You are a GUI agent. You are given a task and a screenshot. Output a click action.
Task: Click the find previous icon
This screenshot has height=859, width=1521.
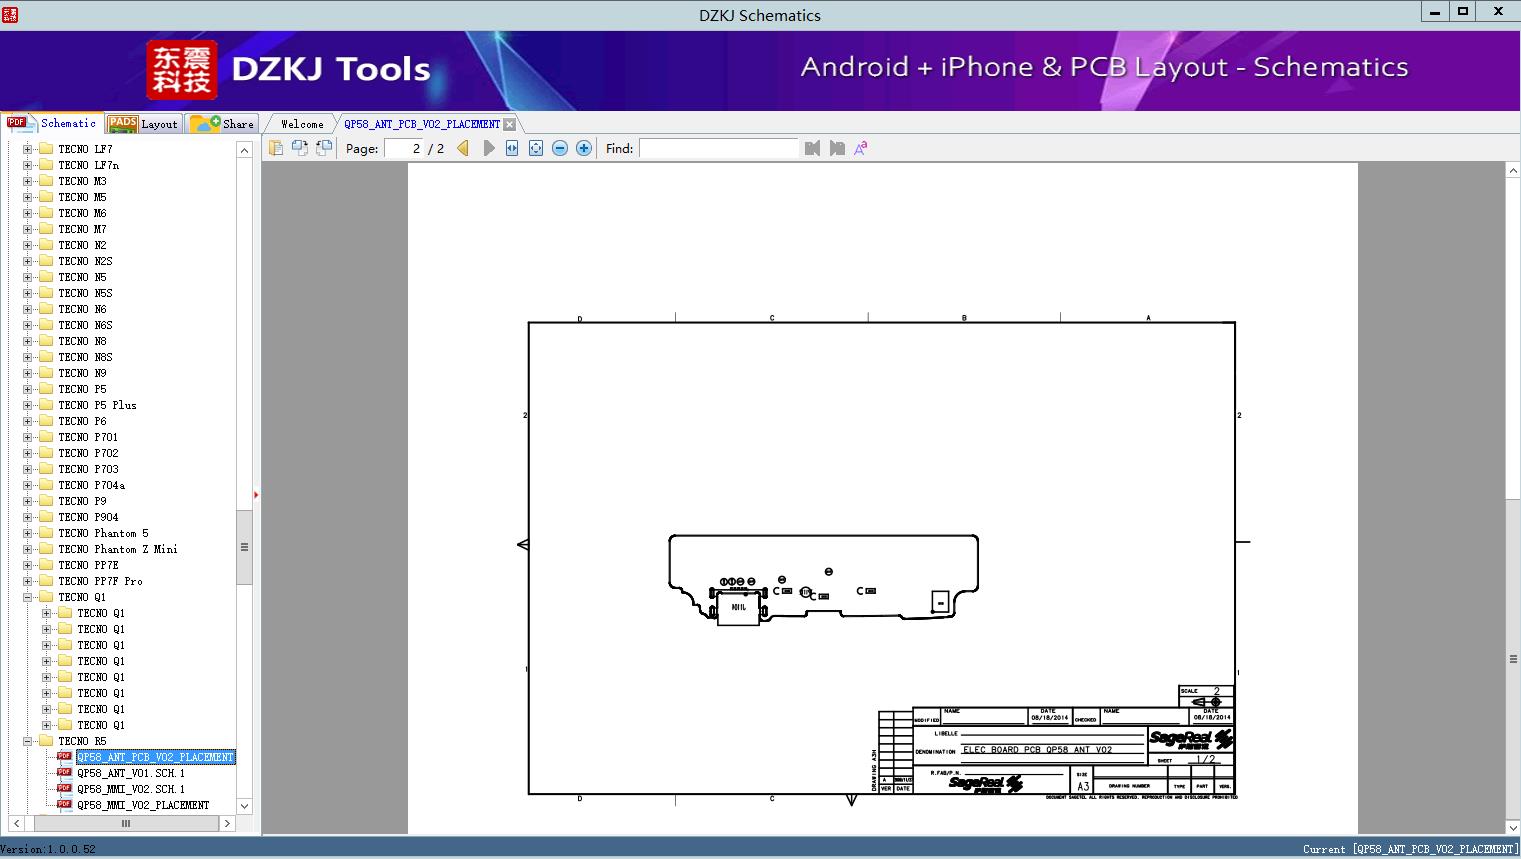click(x=812, y=148)
